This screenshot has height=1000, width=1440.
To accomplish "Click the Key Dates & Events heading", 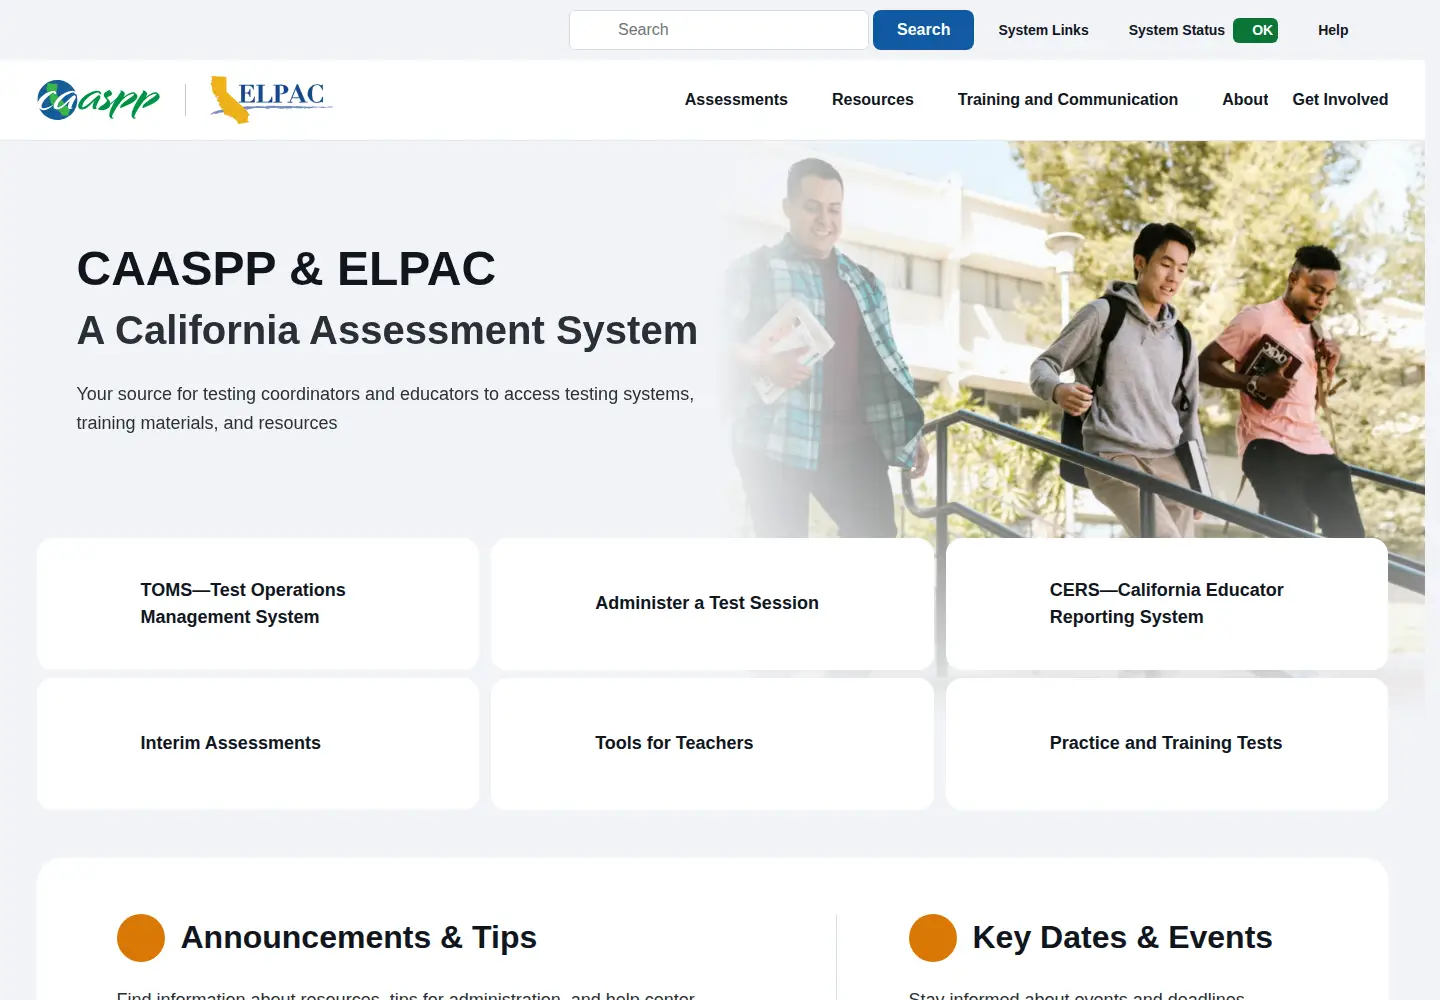I will pos(1122,938).
